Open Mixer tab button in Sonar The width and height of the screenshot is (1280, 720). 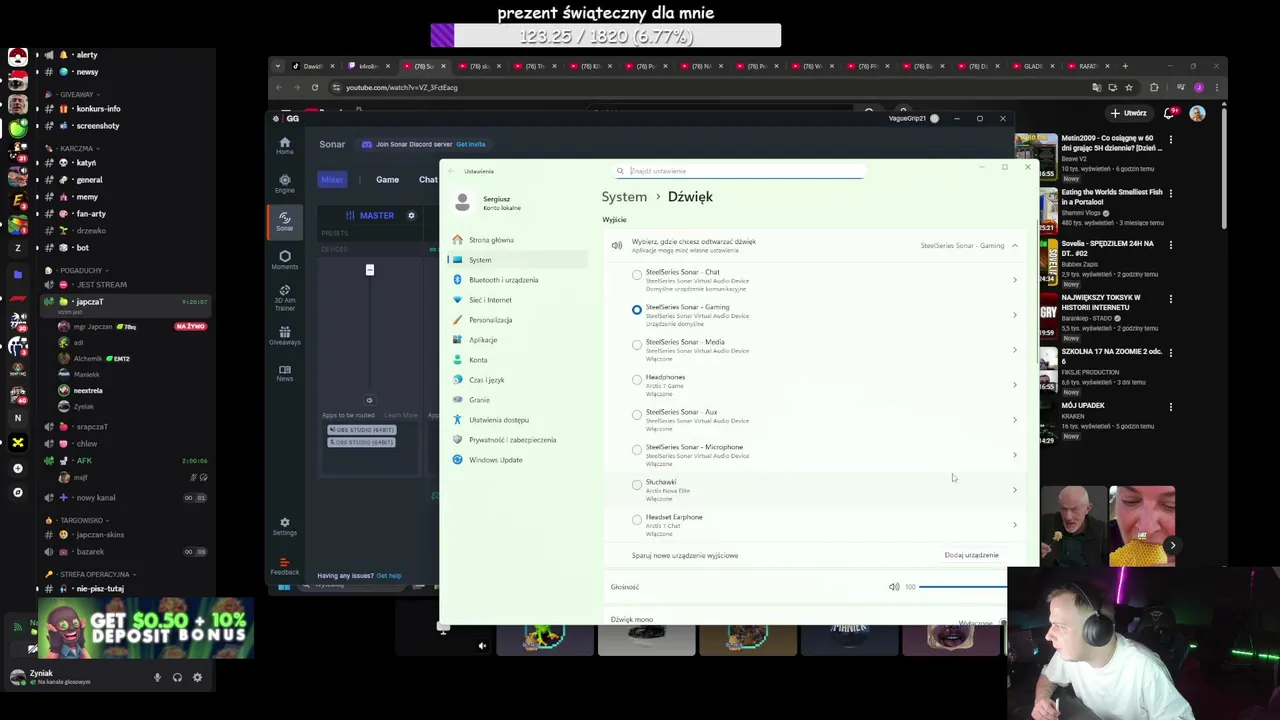[332, 180]
